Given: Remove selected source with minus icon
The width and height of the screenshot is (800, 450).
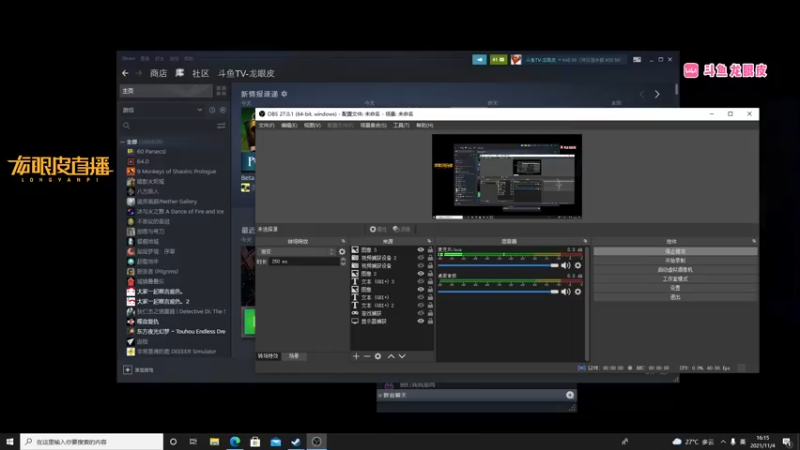Looking at the screenshot, I should 367,356.
